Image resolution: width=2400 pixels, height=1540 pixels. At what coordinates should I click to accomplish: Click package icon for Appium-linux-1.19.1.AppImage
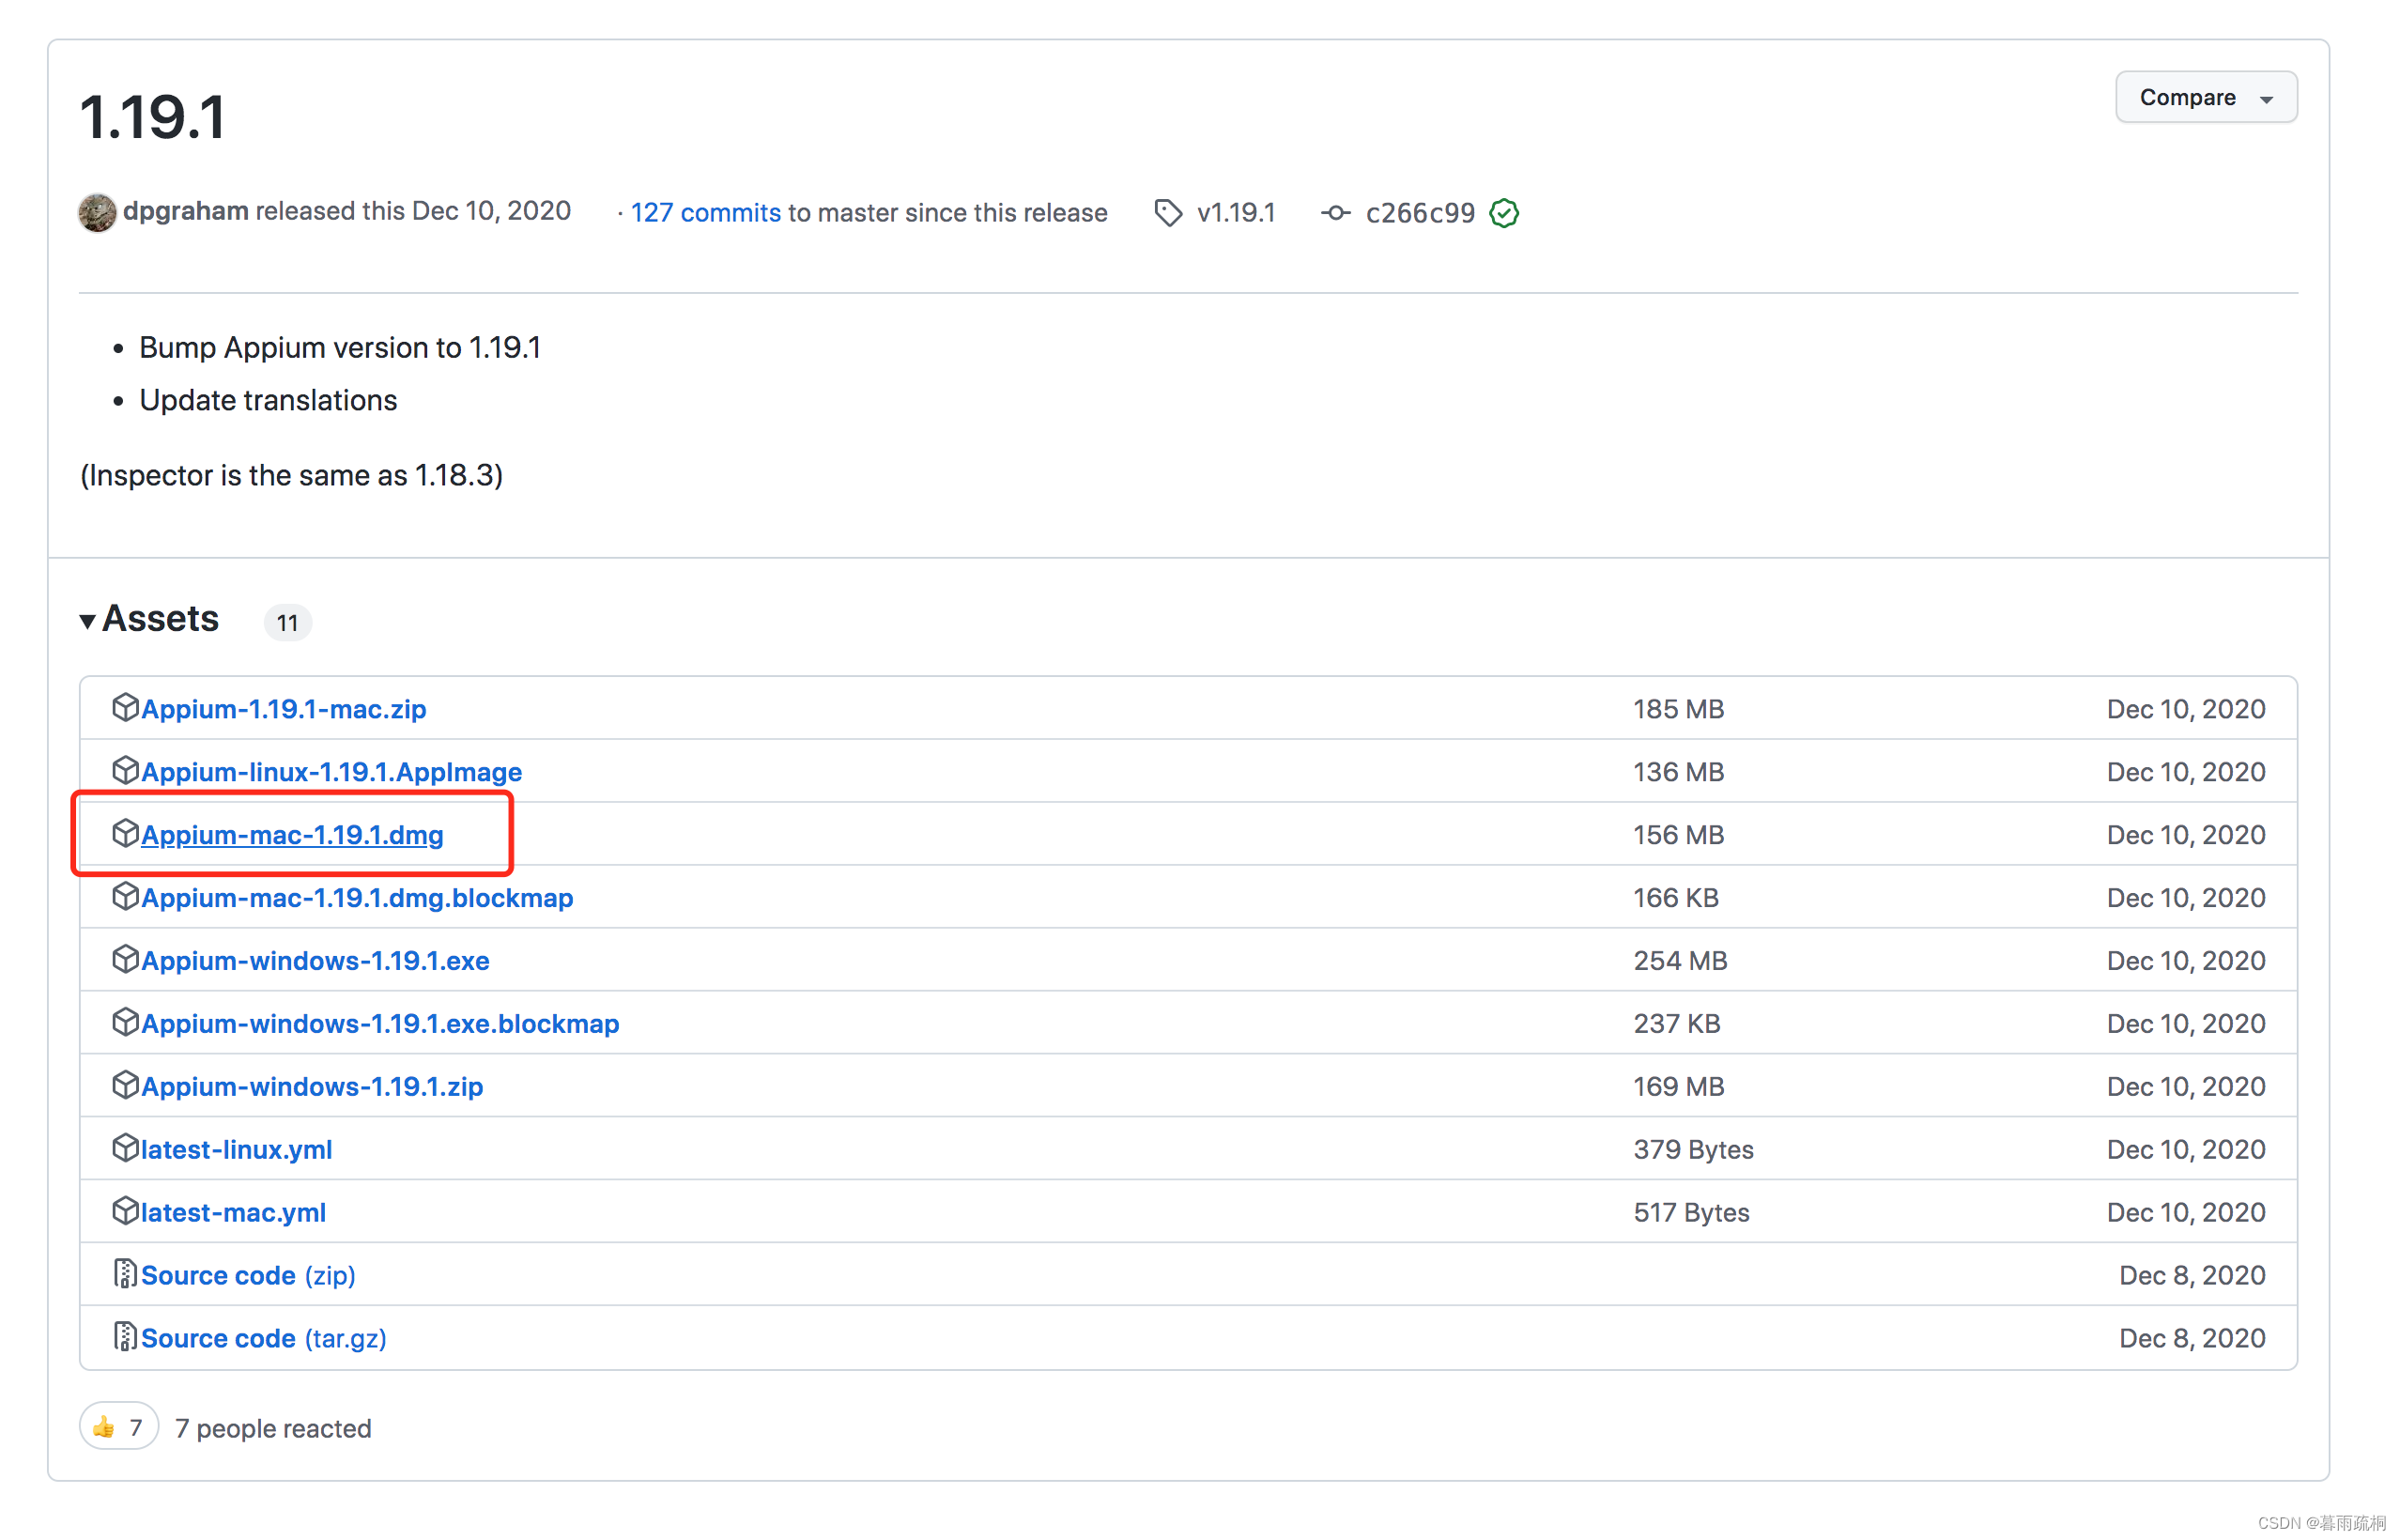tap(125, 770)
